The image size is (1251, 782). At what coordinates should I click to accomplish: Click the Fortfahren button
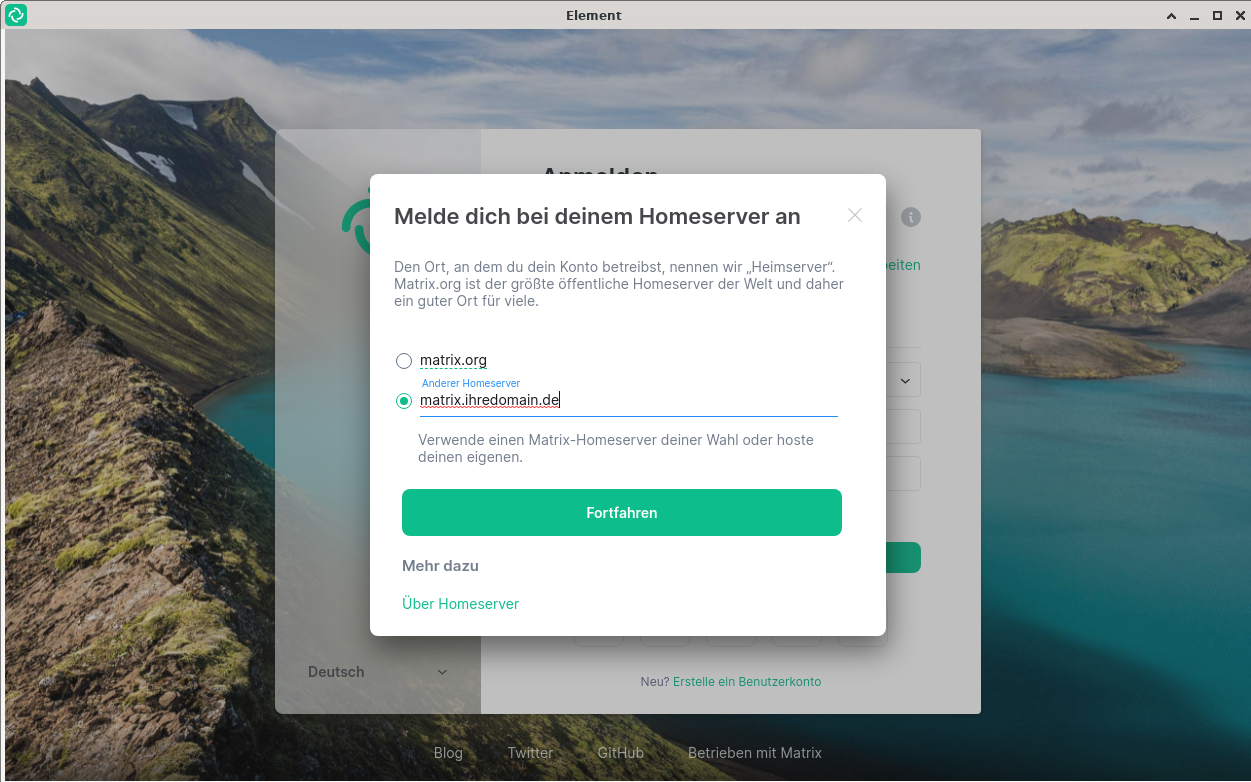click(622, 512)
